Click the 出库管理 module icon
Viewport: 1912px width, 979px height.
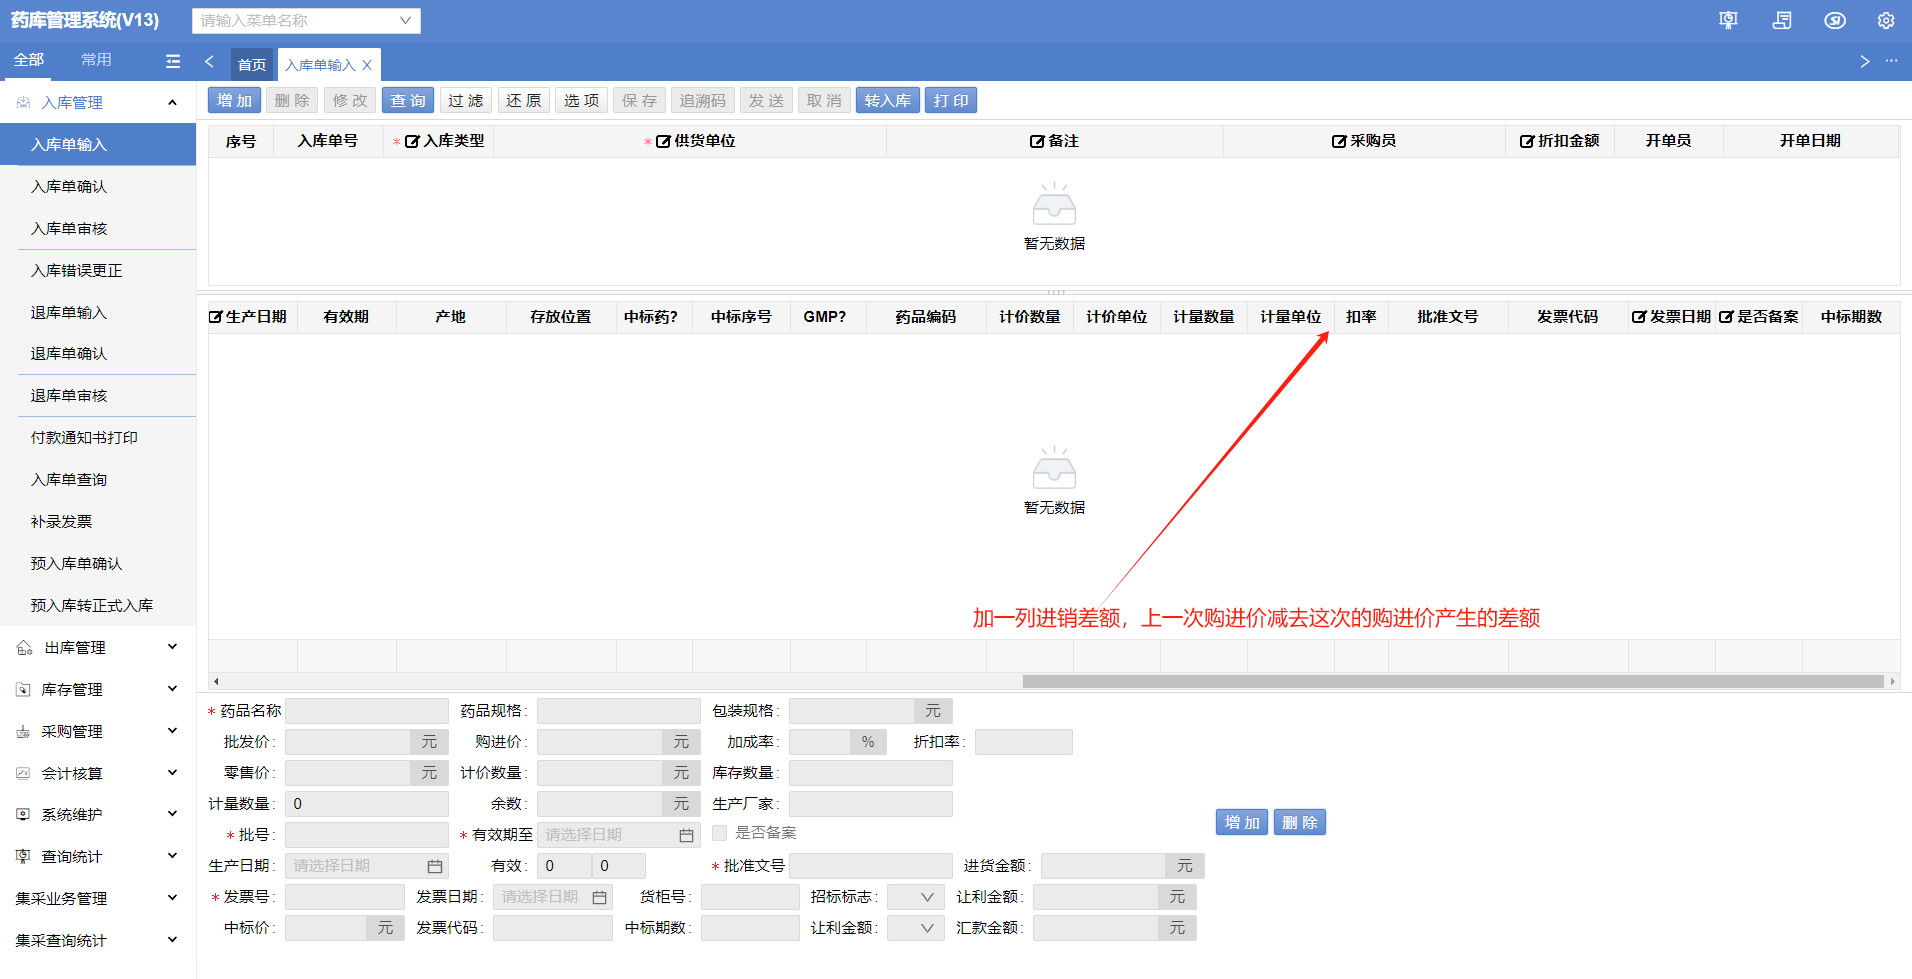pos(24,648)
